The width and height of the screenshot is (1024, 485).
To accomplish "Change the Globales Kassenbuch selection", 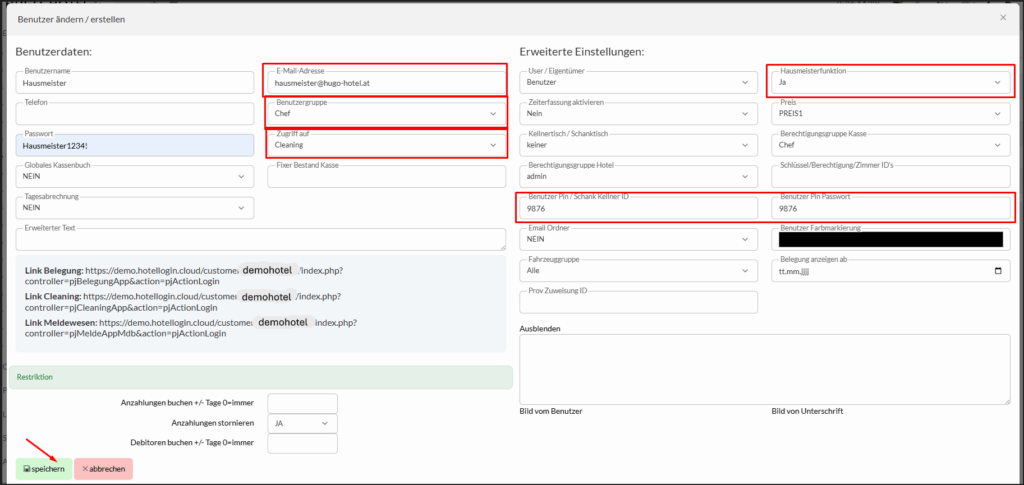I will 134,177.
